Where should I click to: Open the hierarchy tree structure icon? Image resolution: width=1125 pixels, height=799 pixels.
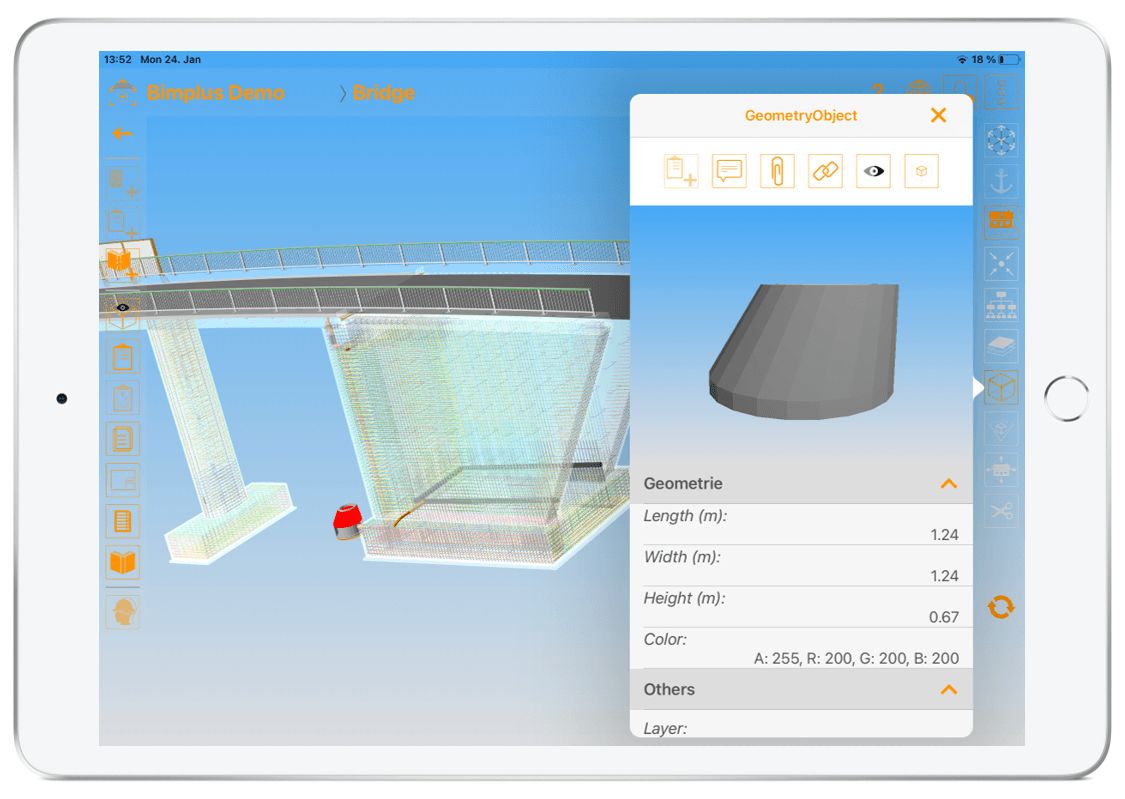(x=1001, y=304)
